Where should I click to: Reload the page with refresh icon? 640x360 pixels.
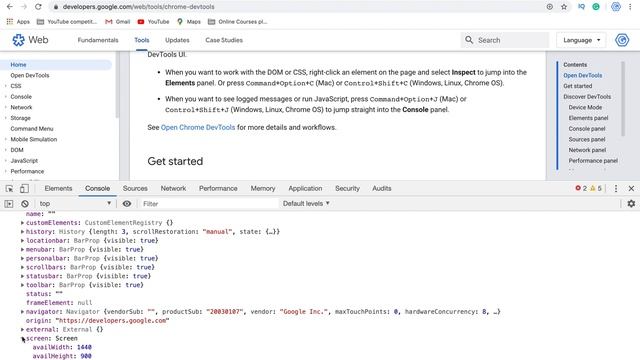pos(38,7)
